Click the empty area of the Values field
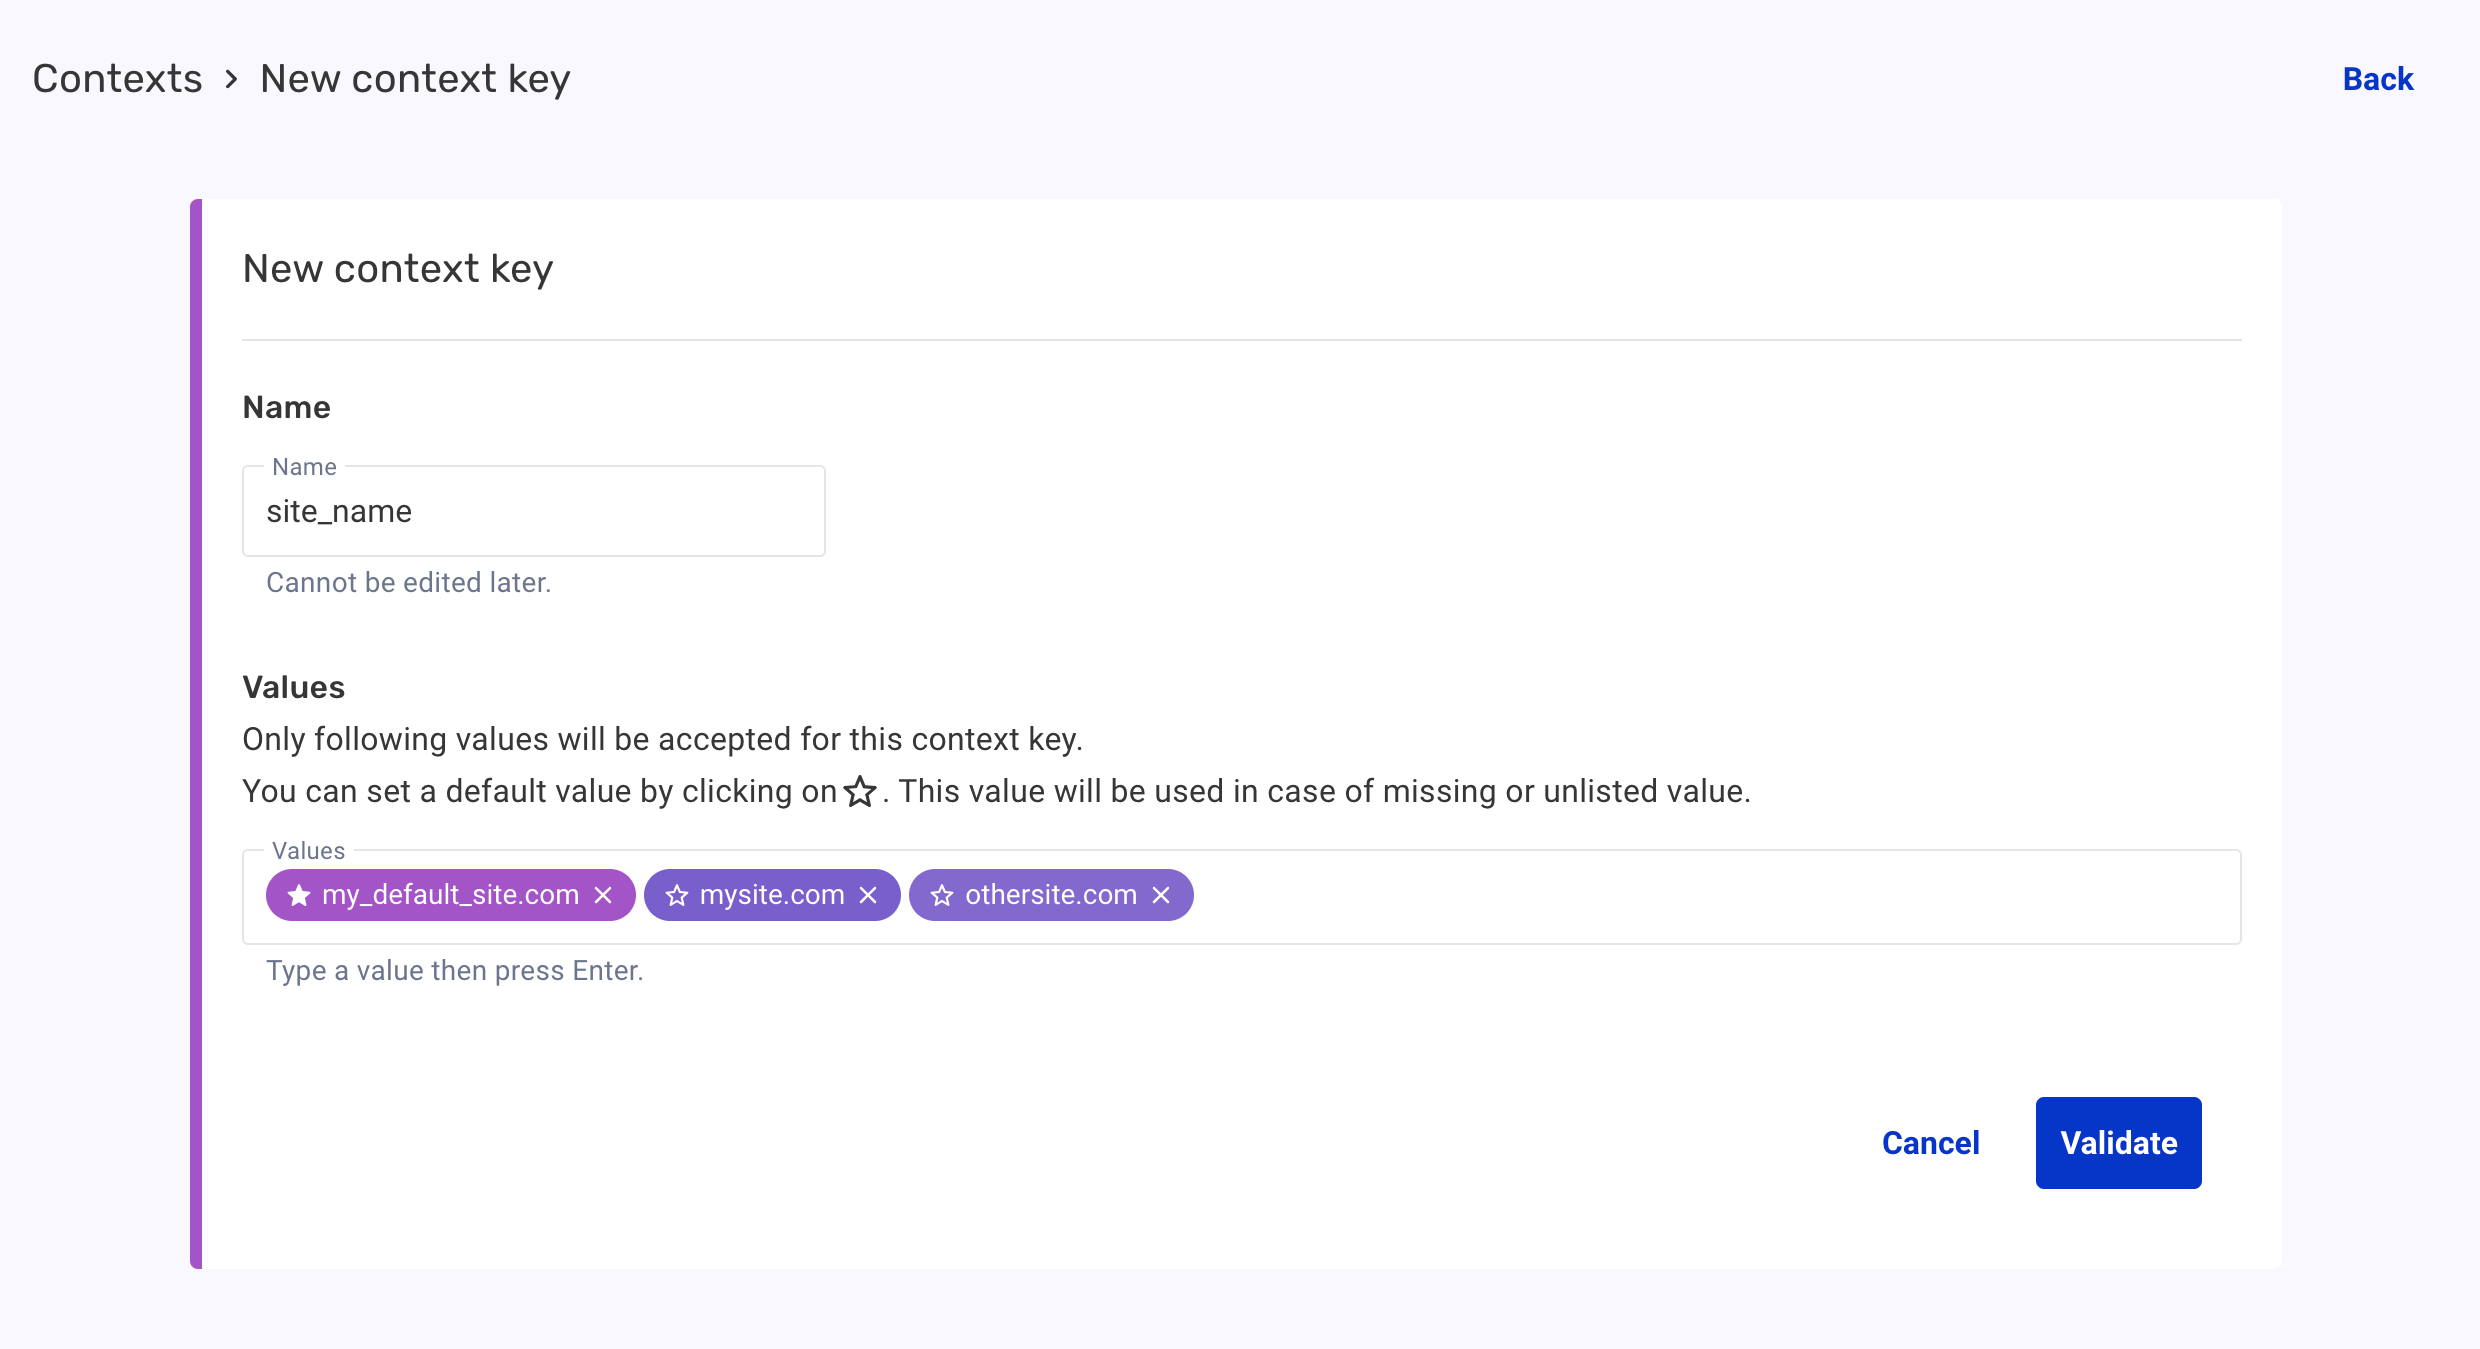The height and width of the screenshot is (1349, 2480). coord(1700,897)
